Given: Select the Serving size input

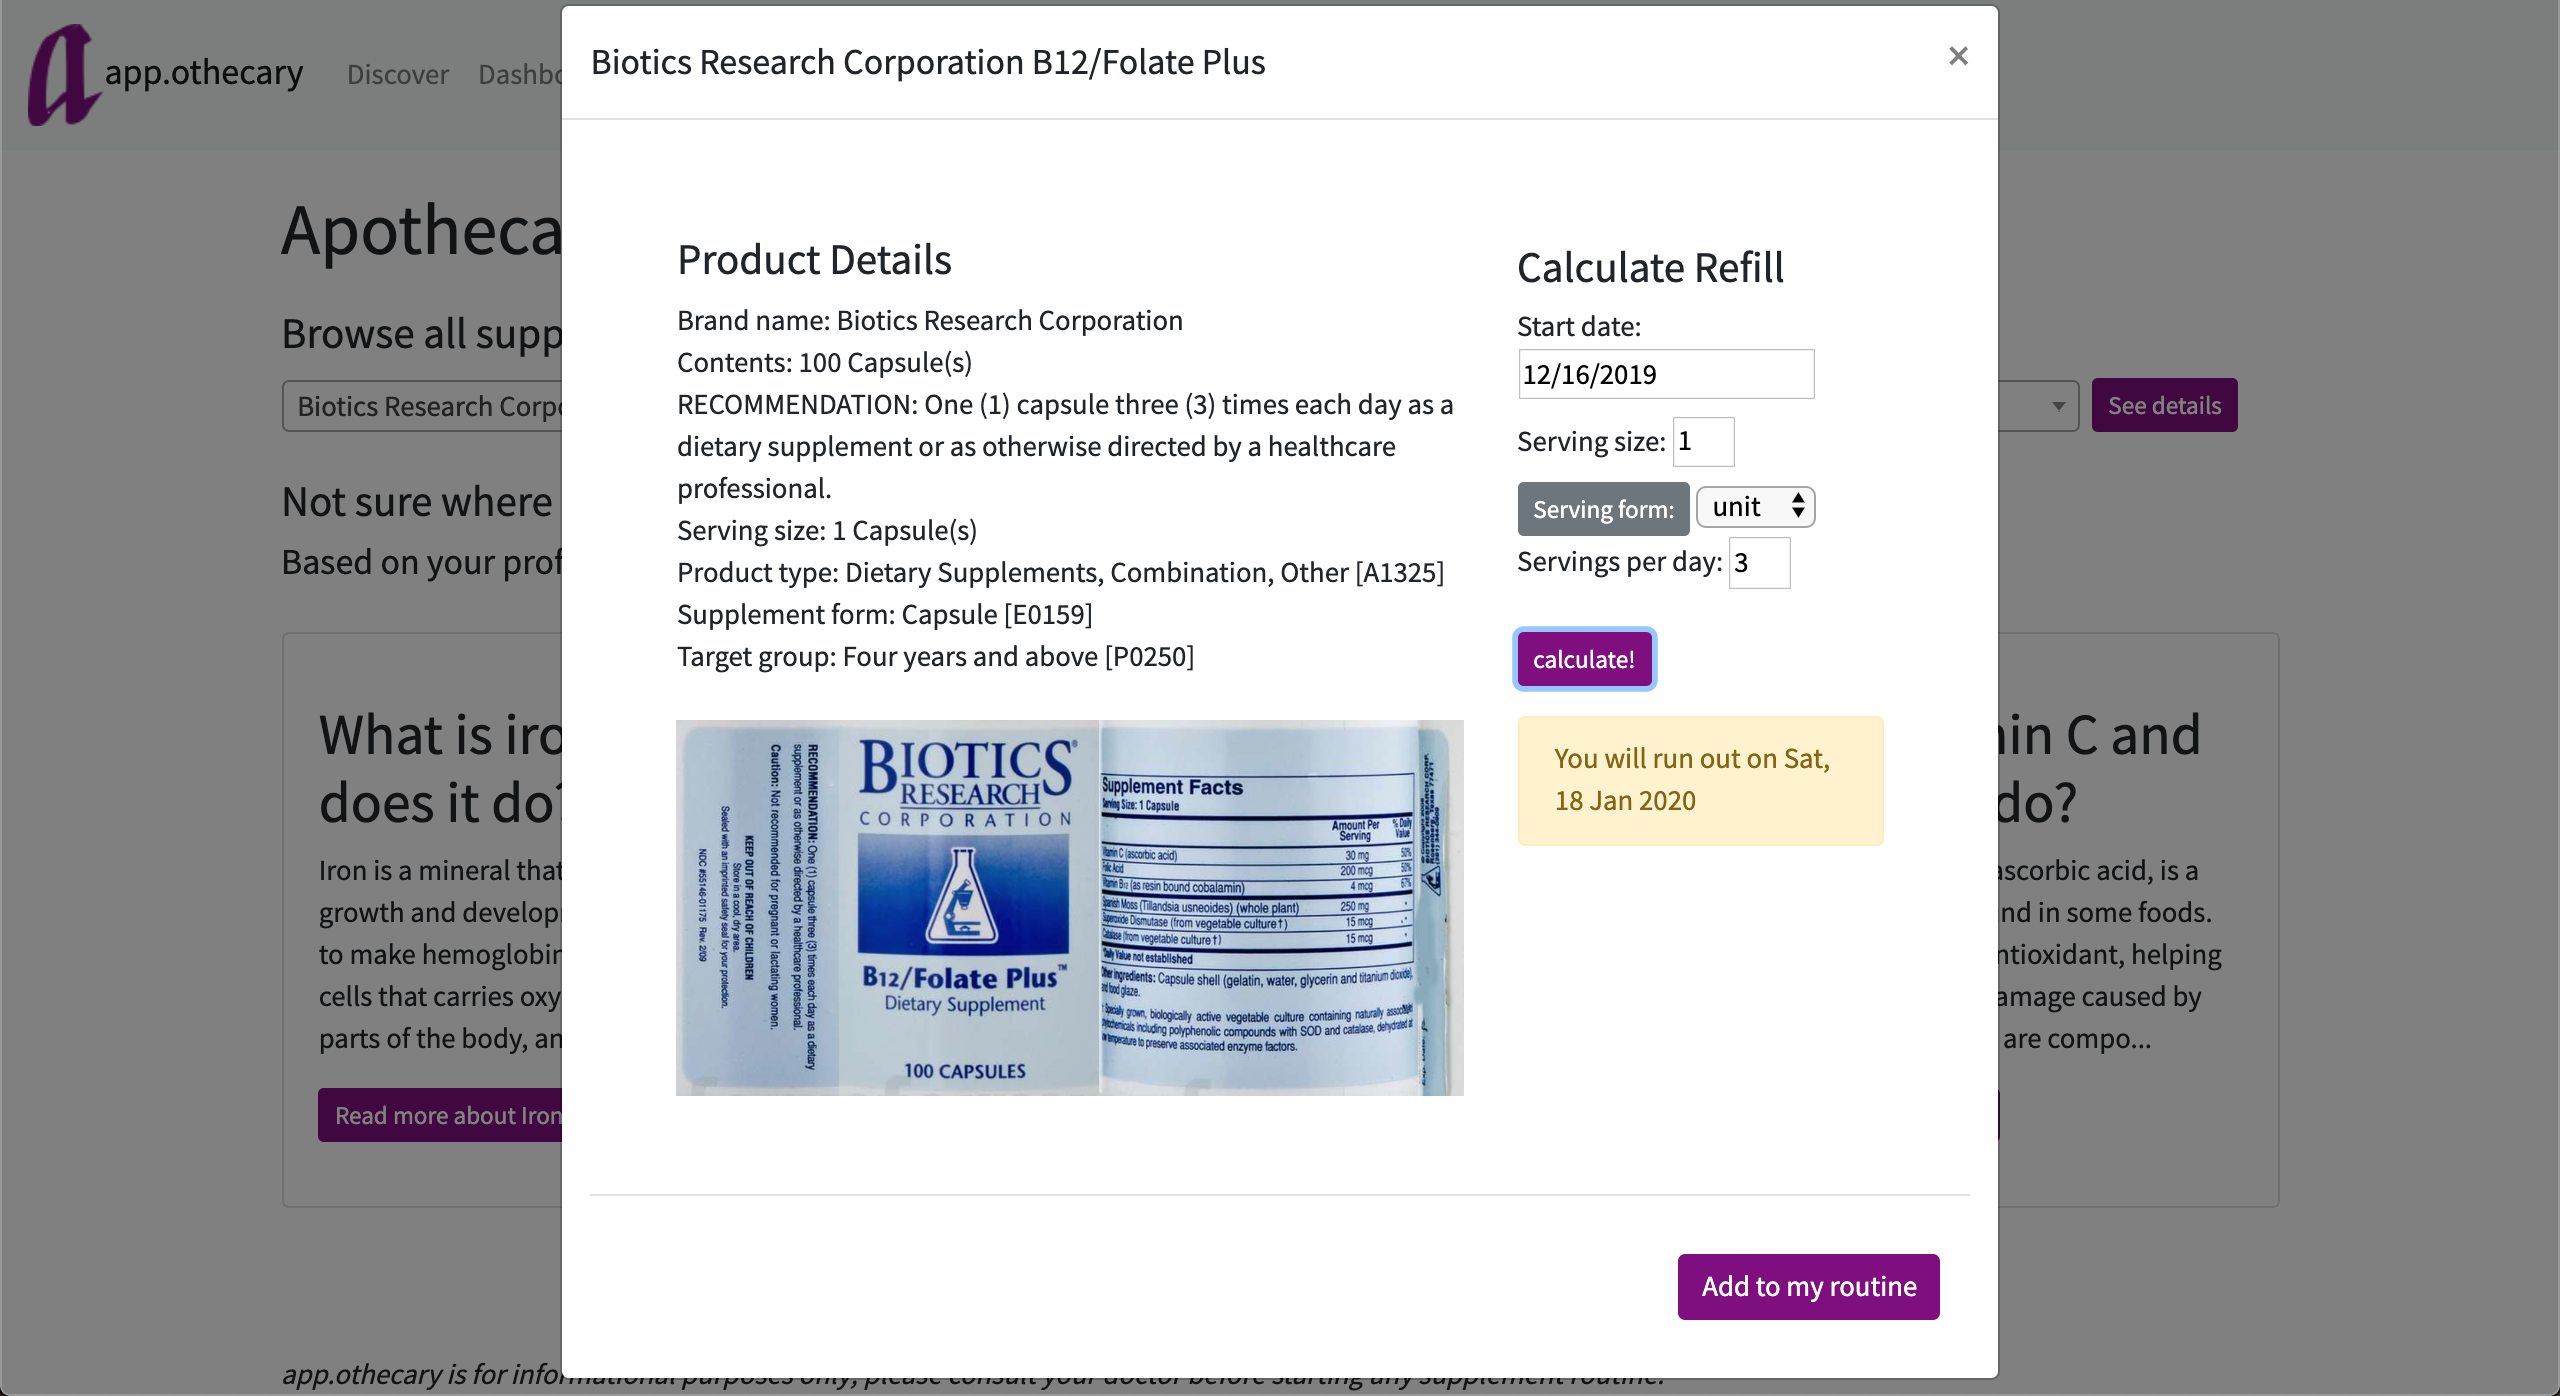Looking at the screenshot, I should click(1703, 441).
